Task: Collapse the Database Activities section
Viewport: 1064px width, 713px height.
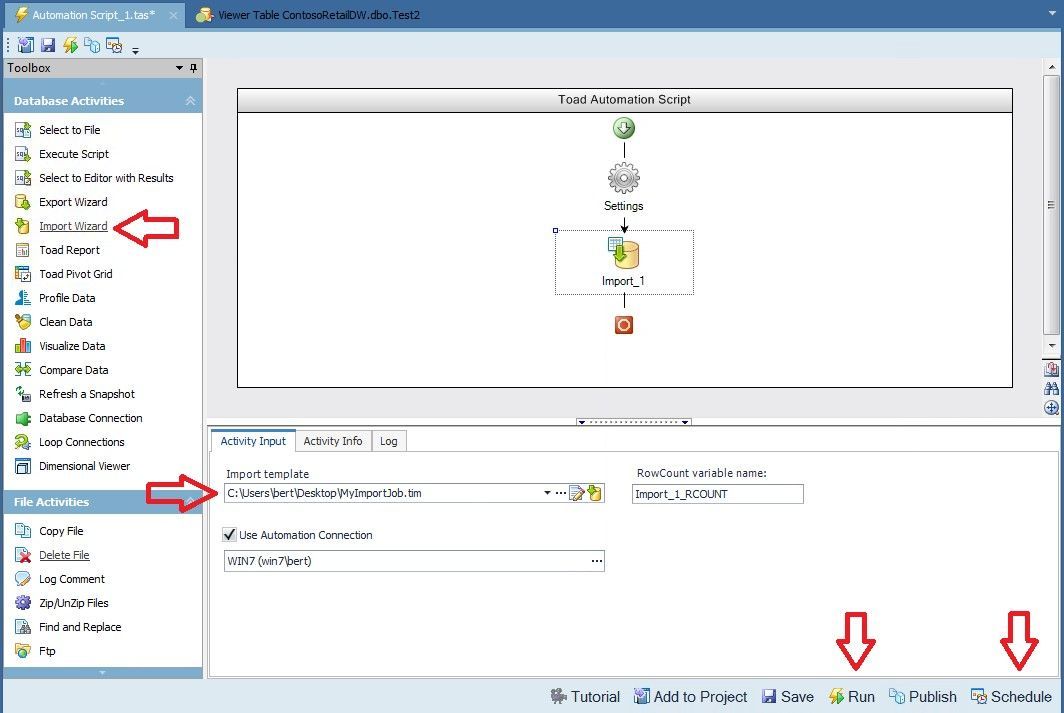Action: click(190, 100)
